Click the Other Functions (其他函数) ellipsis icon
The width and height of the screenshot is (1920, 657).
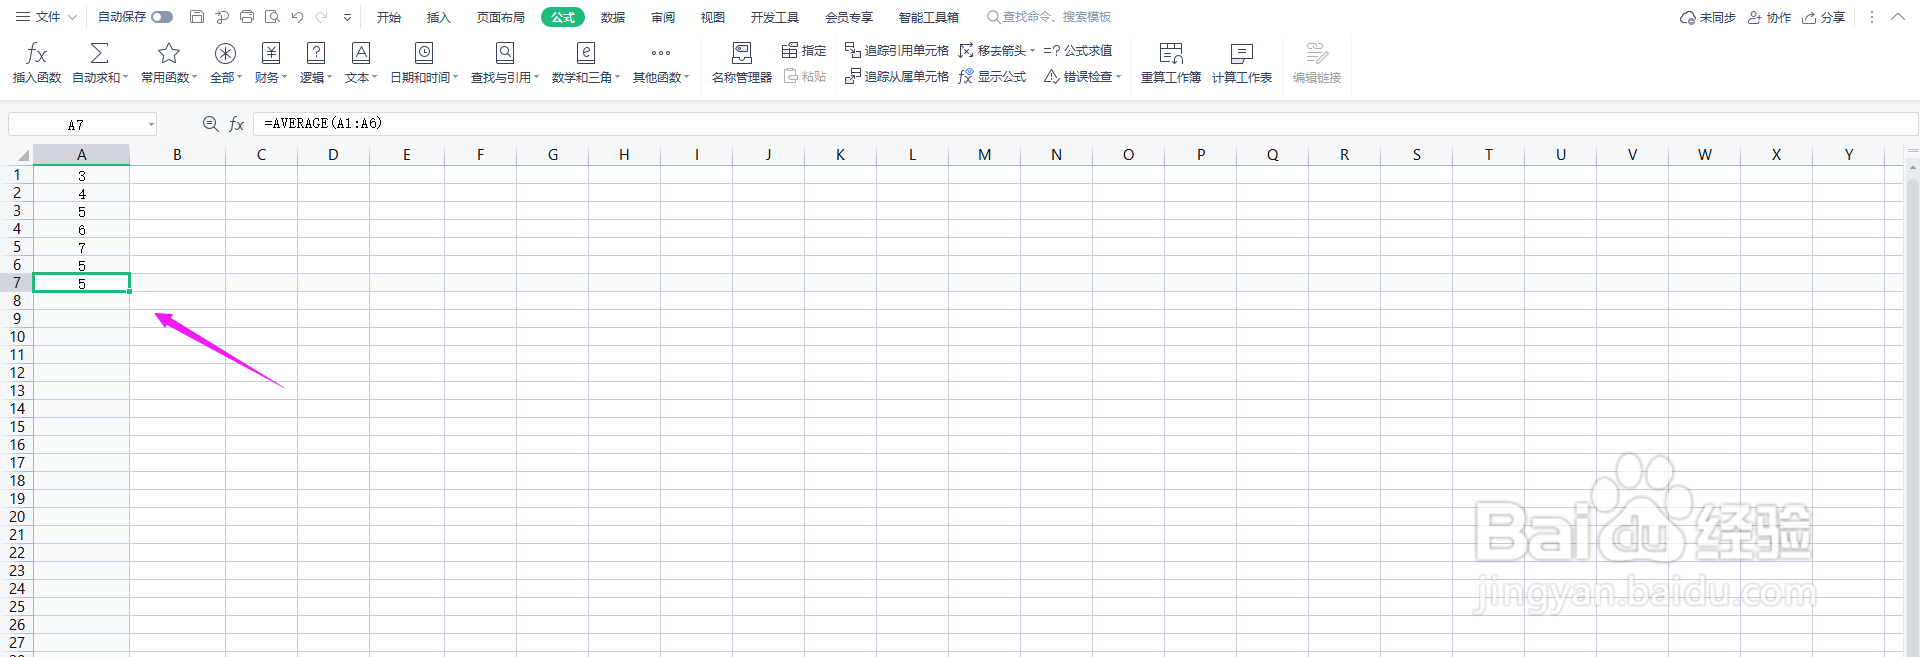point(661,53)
